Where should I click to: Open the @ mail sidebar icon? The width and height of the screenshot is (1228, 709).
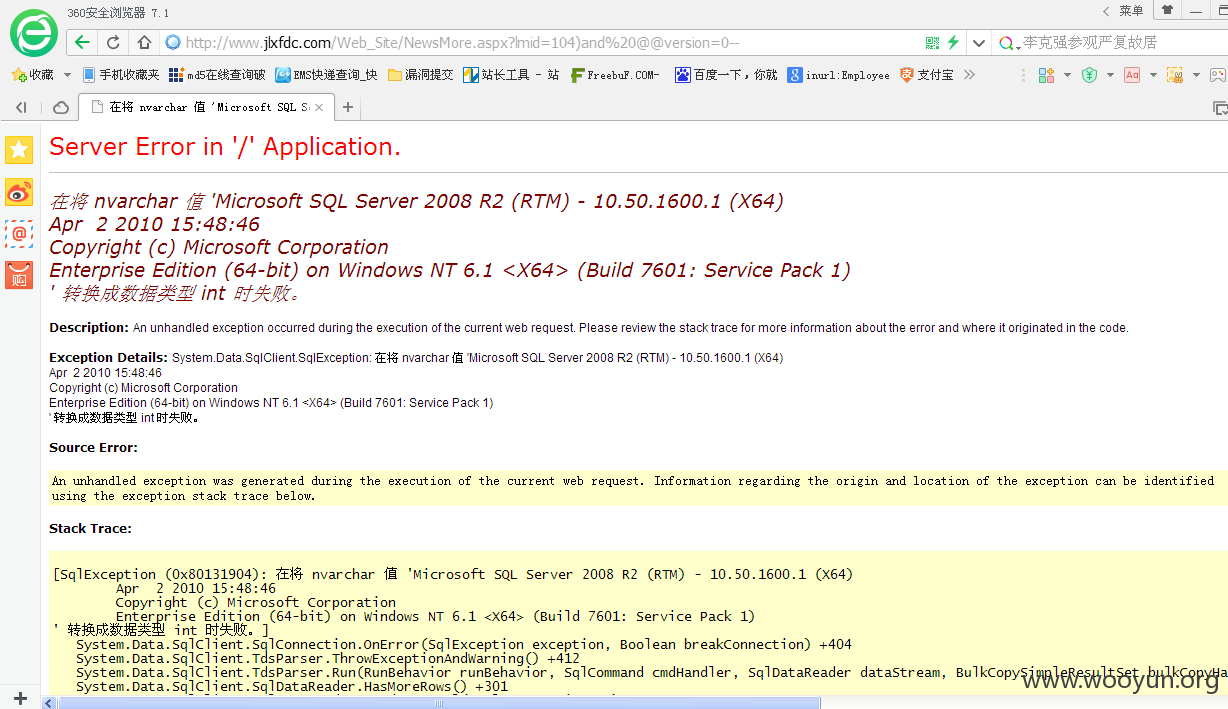point(19,233)
